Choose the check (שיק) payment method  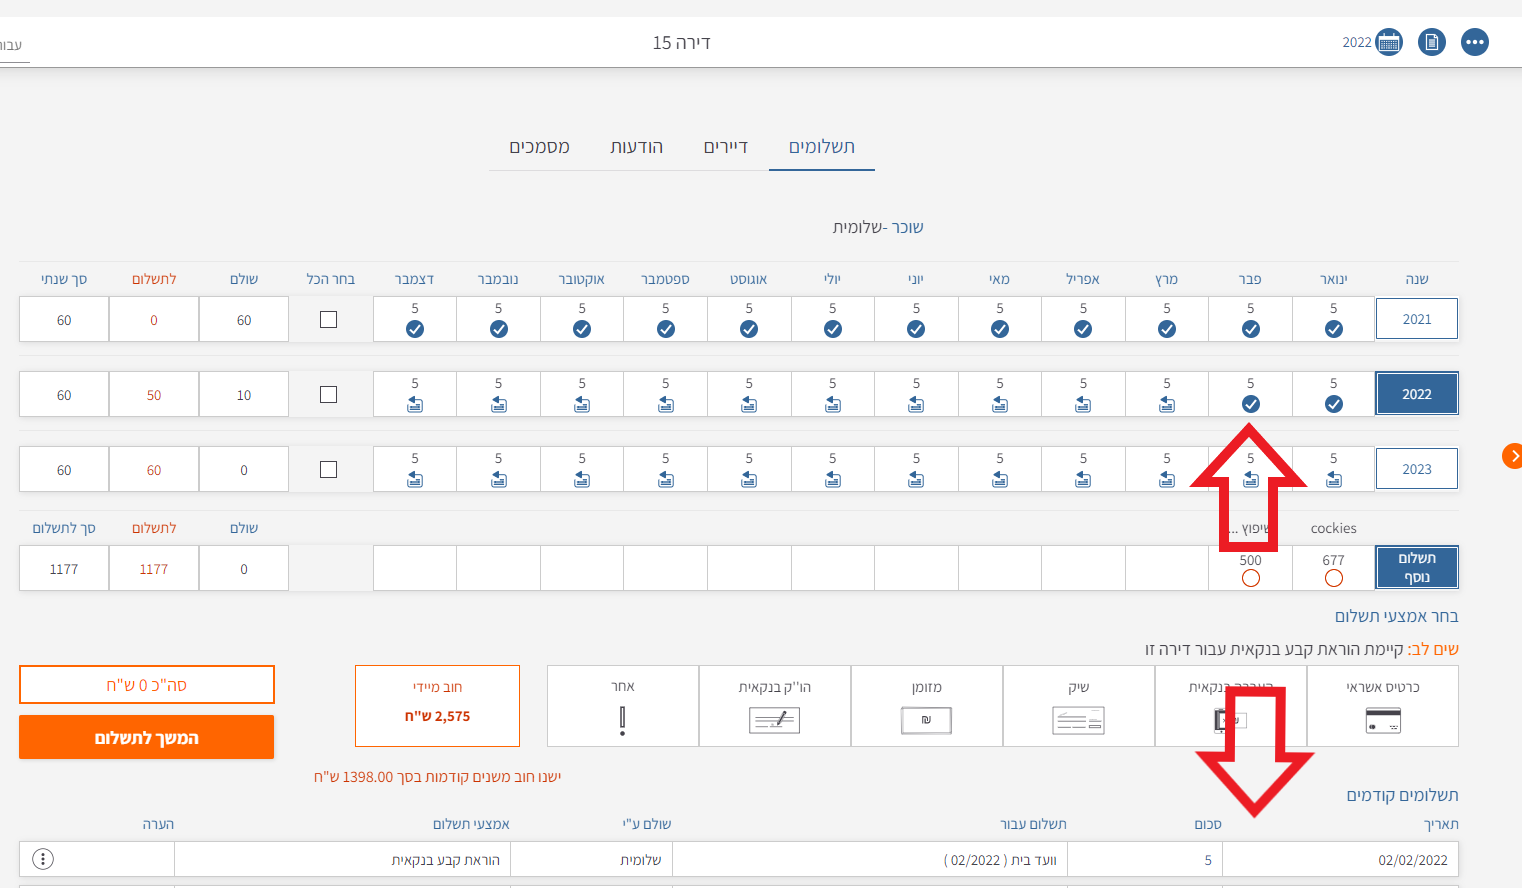[1078, 707]
